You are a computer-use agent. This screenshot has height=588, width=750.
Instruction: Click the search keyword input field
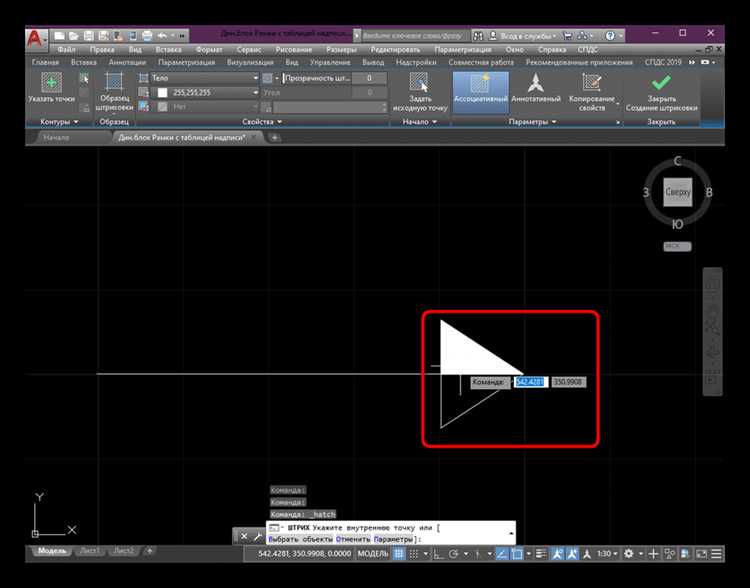[414, 36]
